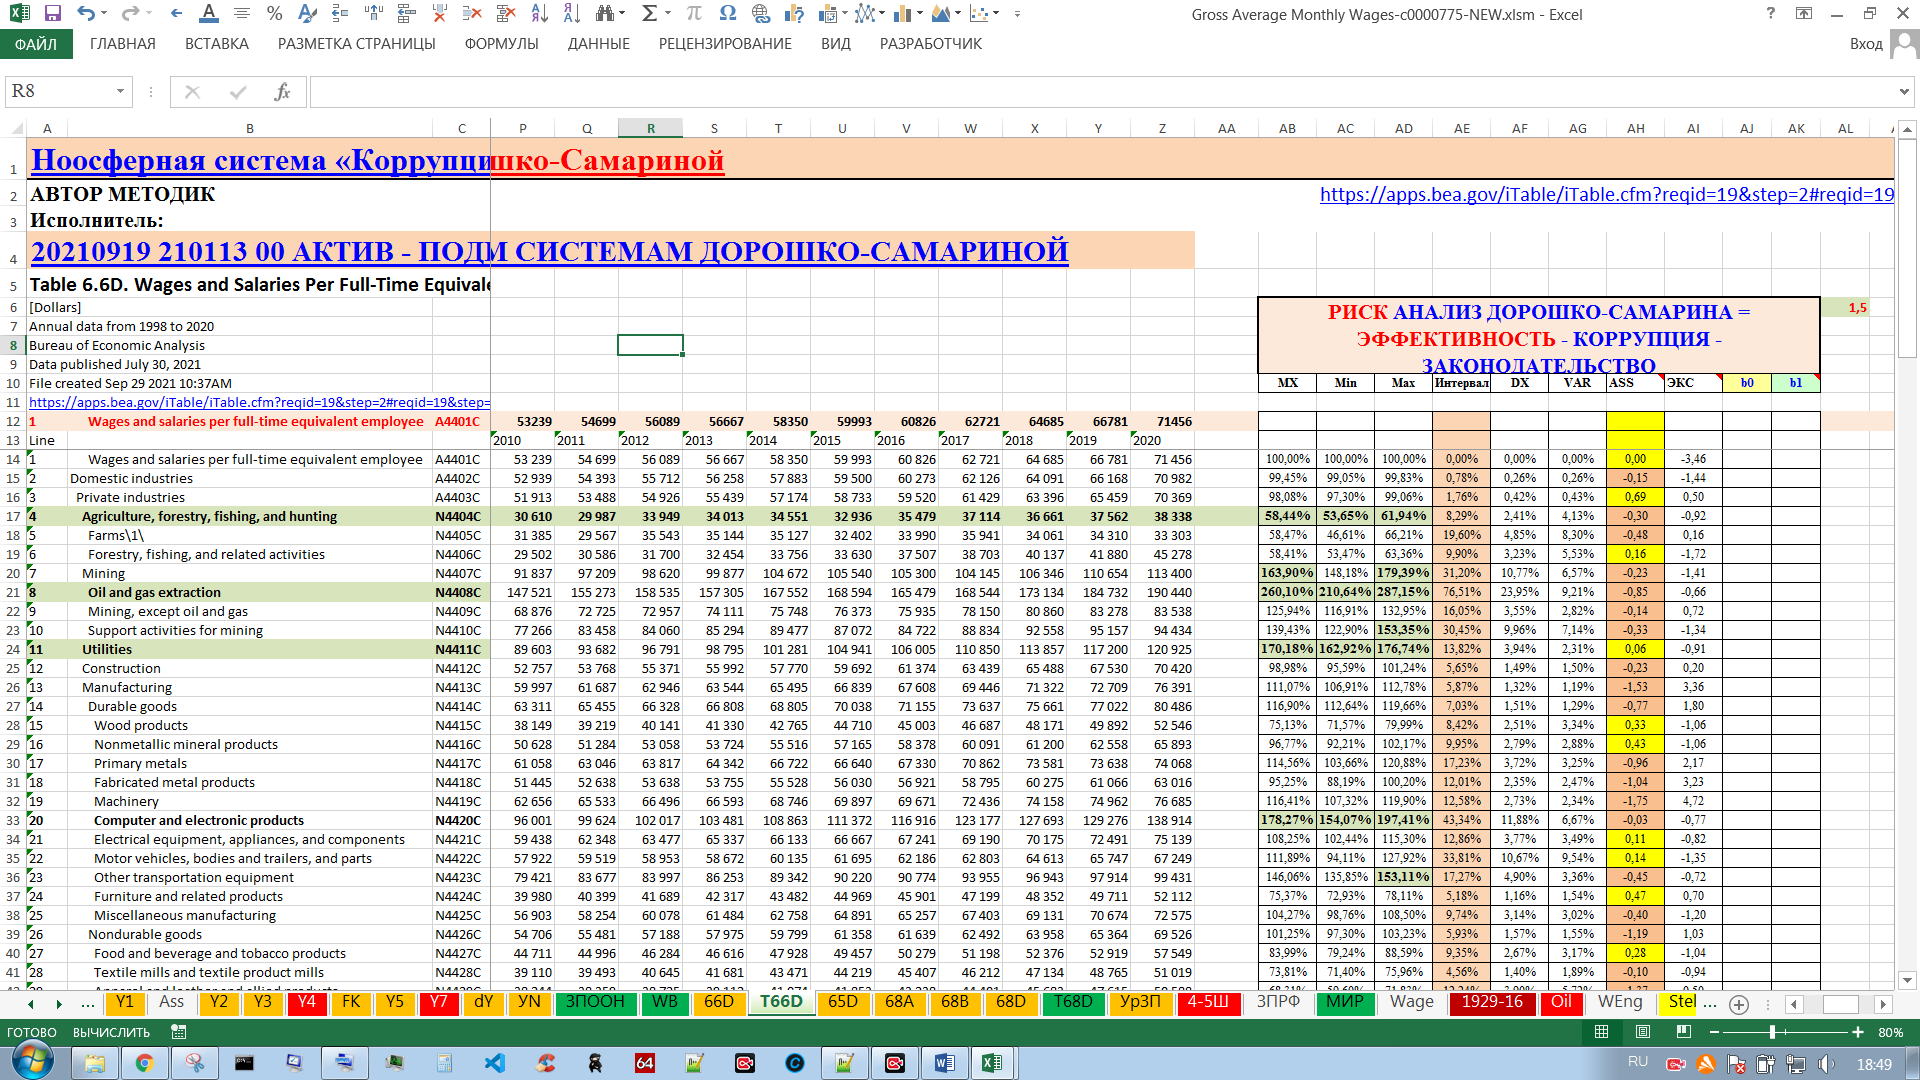
Task: Open the ФОРМУЛЫ ribbon tab
Action: click(x=501, y=44)
